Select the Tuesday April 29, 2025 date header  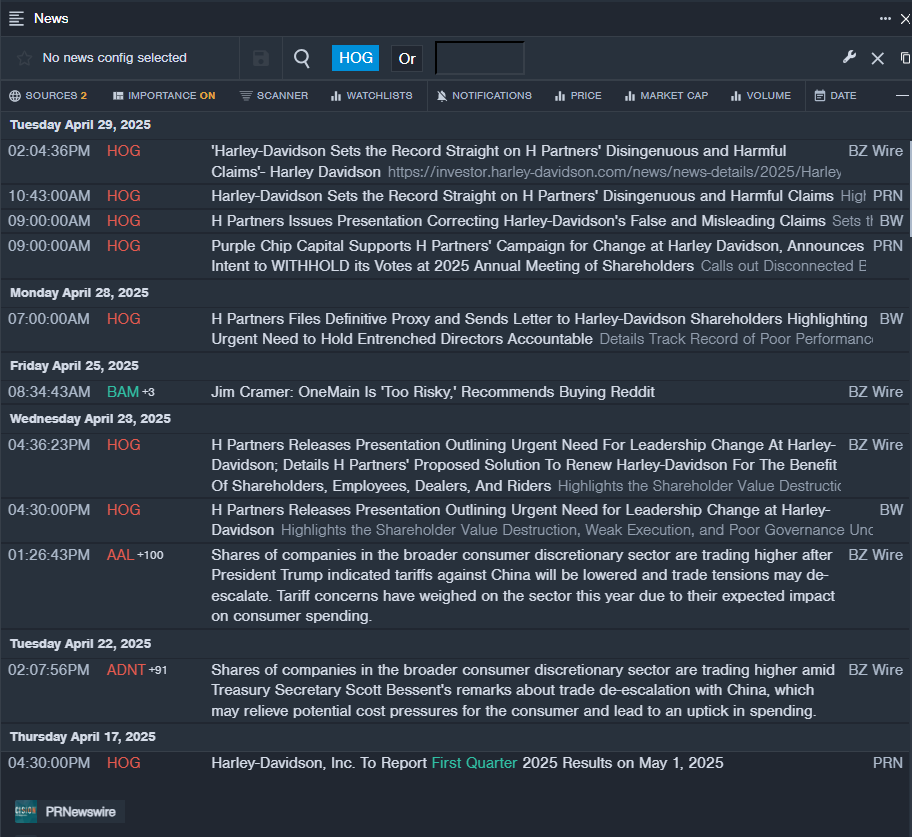point(80,125)
